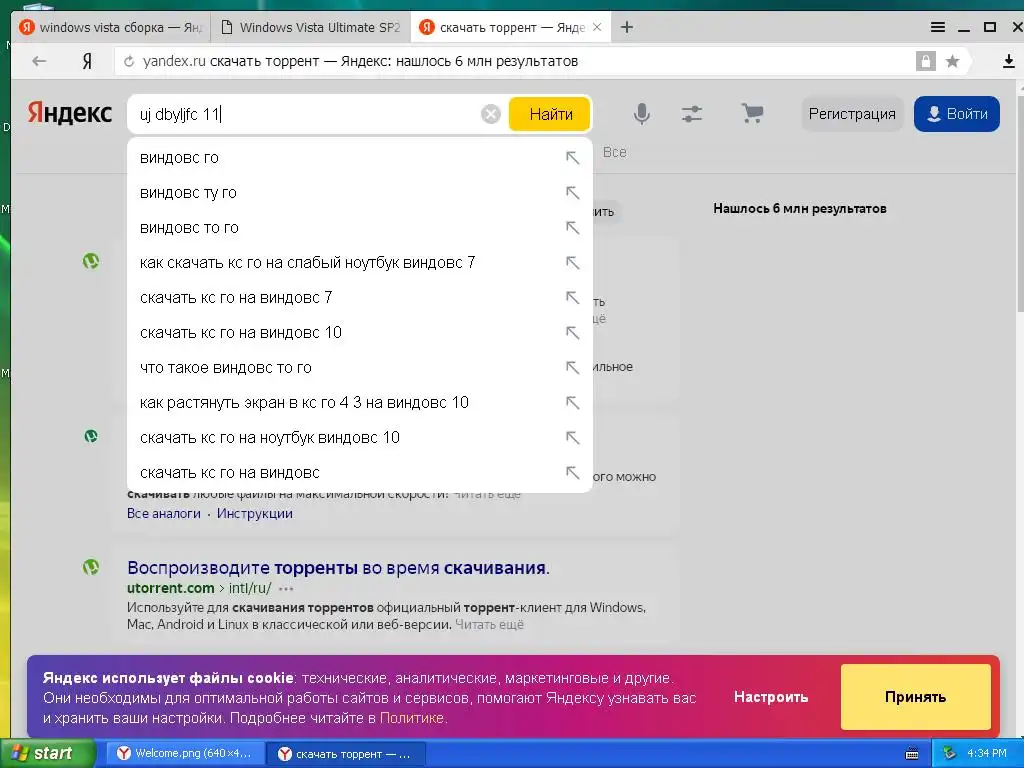
Task: Switch to 'Windows Vista Ultimate SP2' tab
Action: point(311,27)
